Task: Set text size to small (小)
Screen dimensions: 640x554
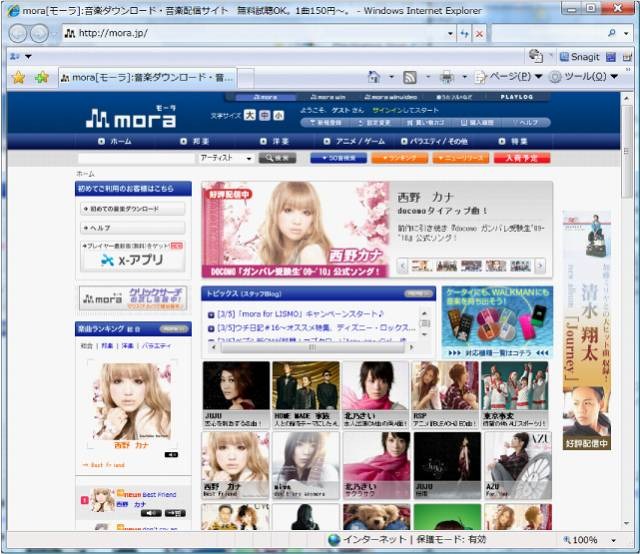Action: 278,116
